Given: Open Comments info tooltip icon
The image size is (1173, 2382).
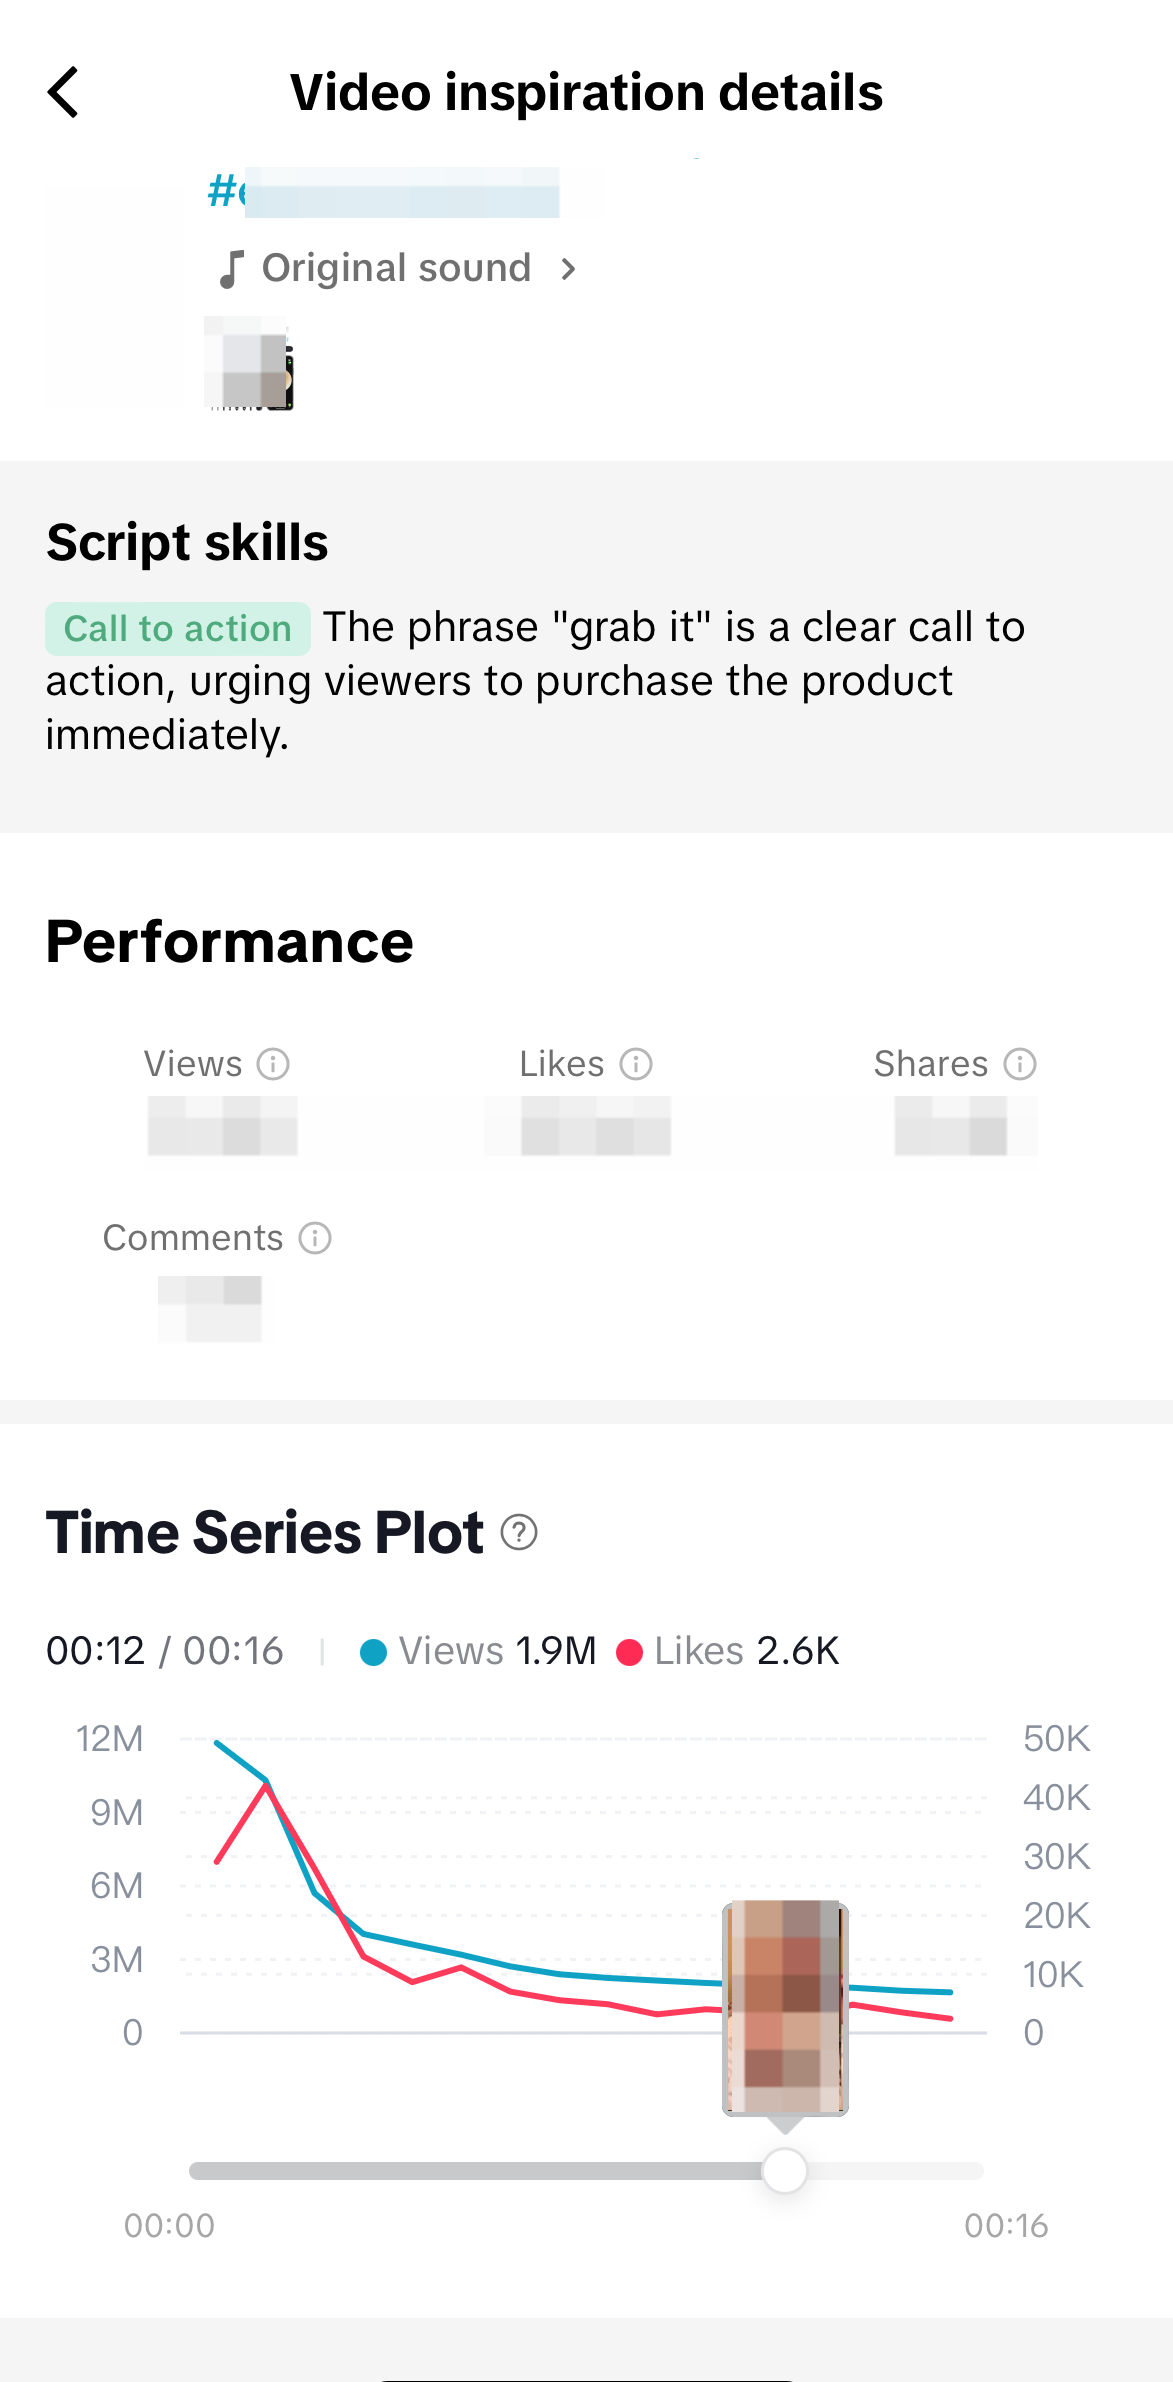Looking at the screenshot, I should [x=315, y=1238].
